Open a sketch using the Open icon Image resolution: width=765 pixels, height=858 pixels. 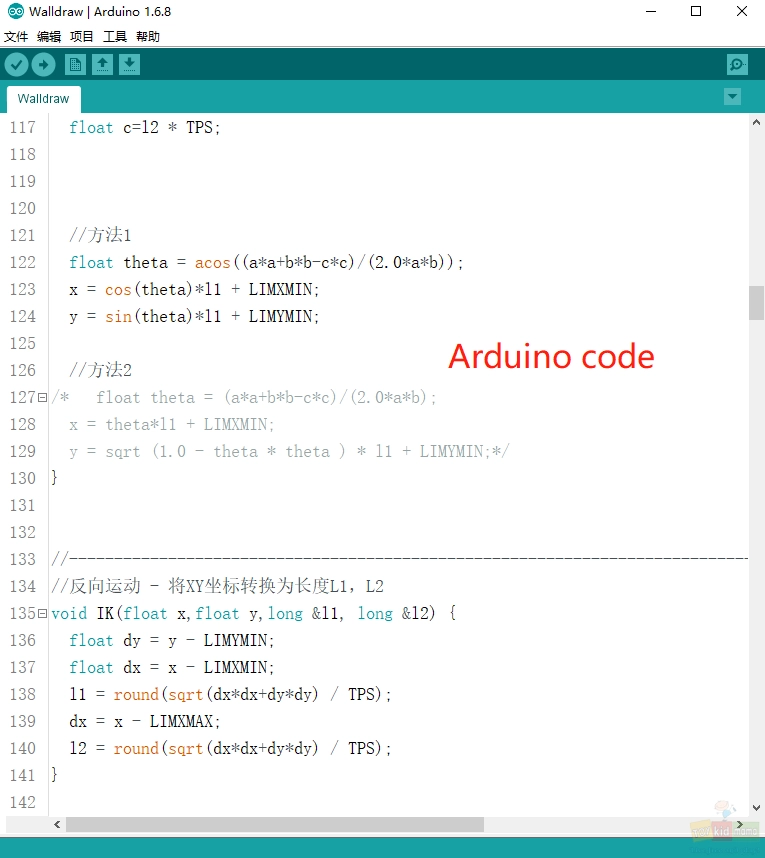pos(102,65)
